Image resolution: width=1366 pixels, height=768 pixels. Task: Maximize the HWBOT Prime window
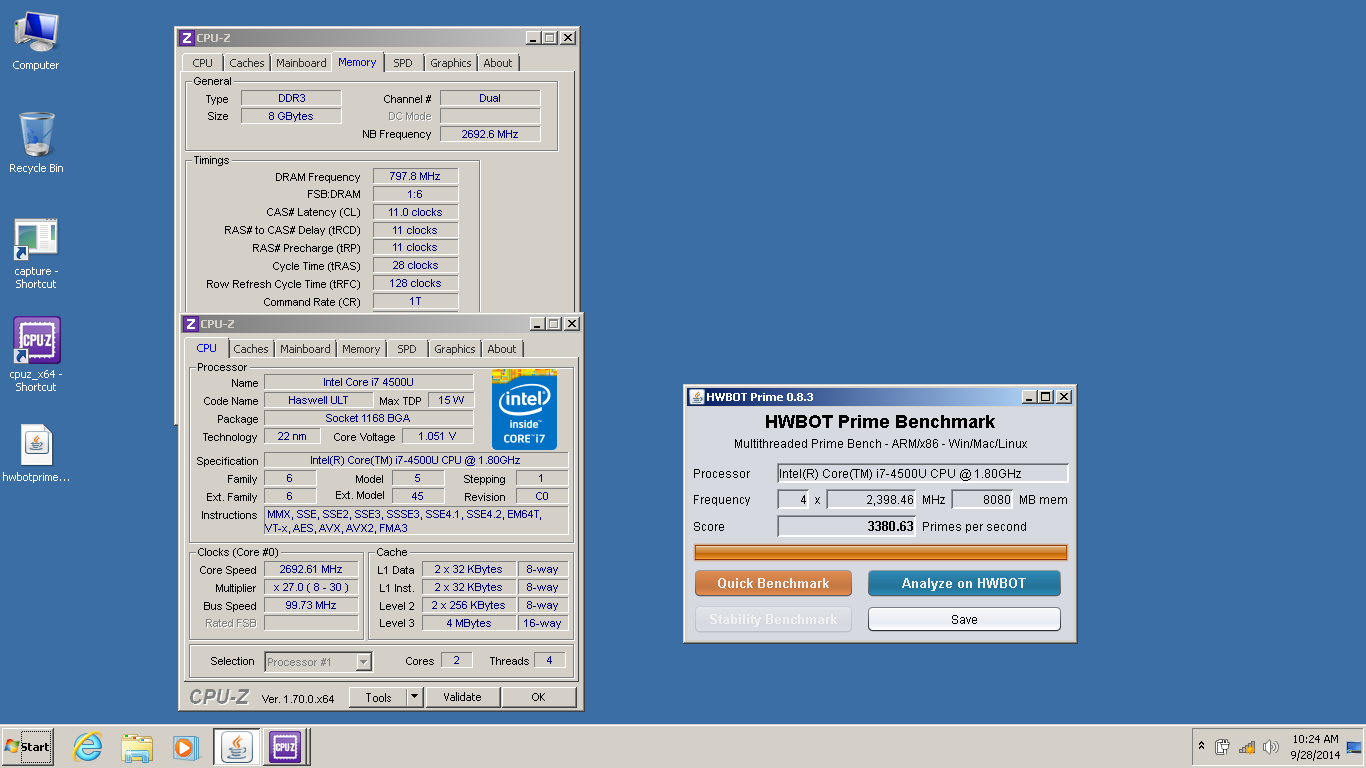[1046, 397]
